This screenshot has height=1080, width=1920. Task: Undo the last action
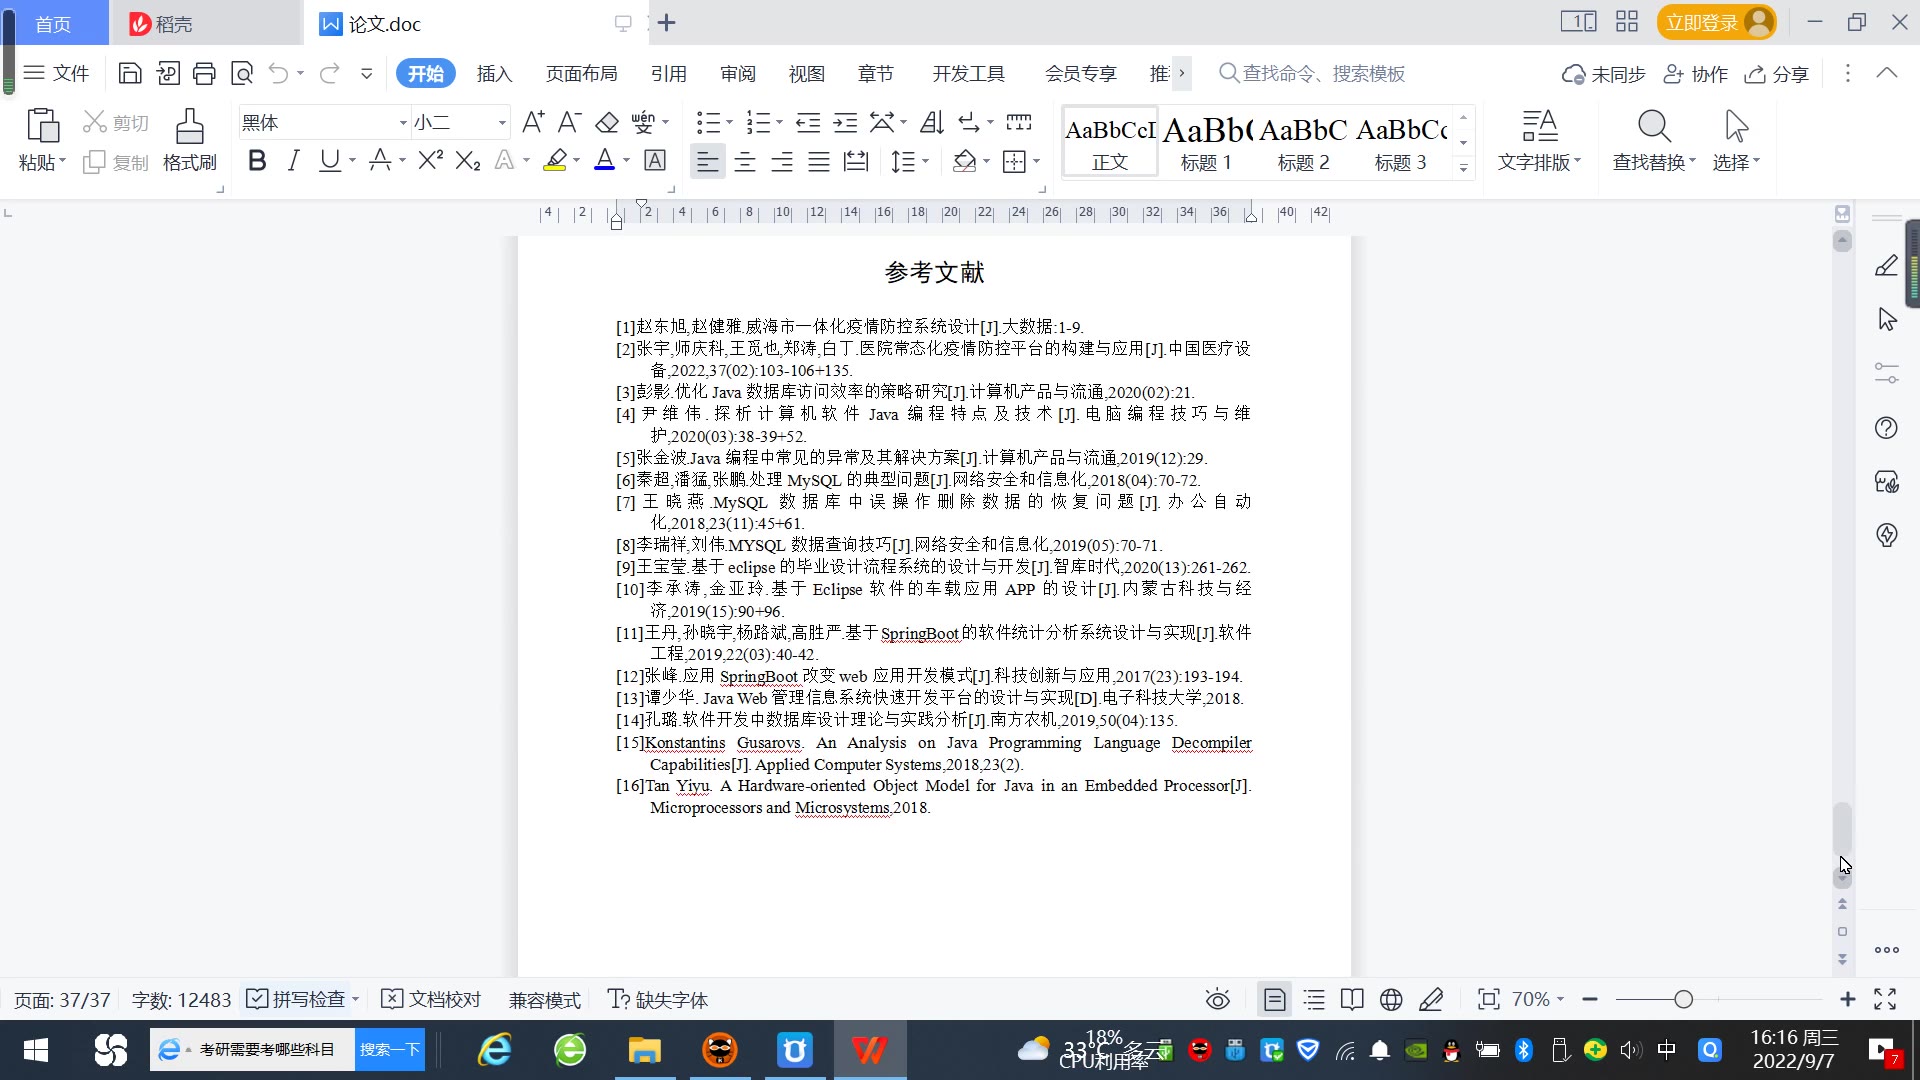279,73
